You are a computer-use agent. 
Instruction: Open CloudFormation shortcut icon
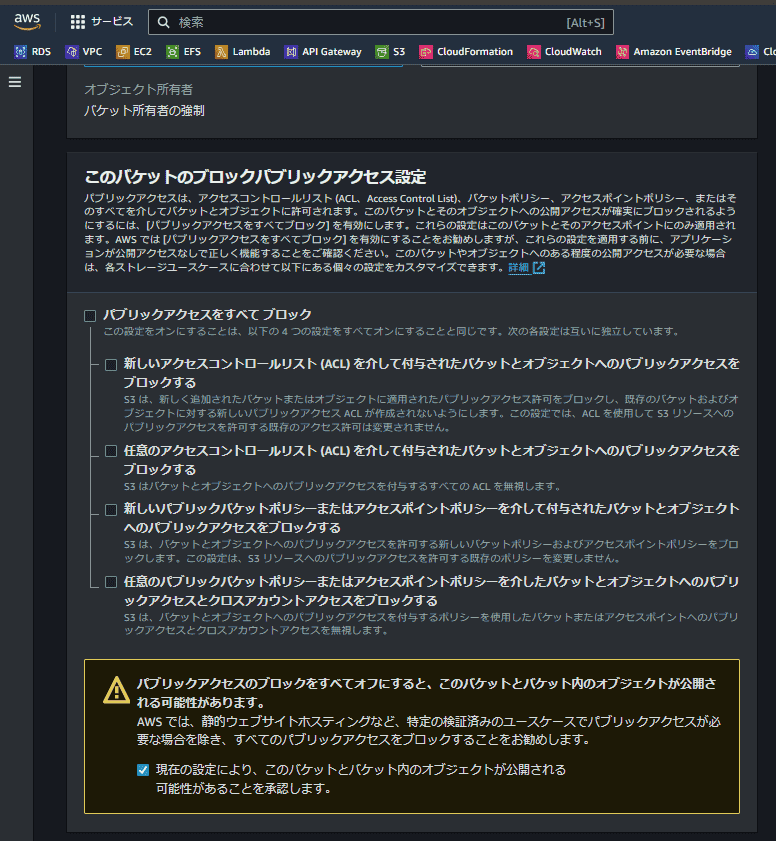coord(426,52)
